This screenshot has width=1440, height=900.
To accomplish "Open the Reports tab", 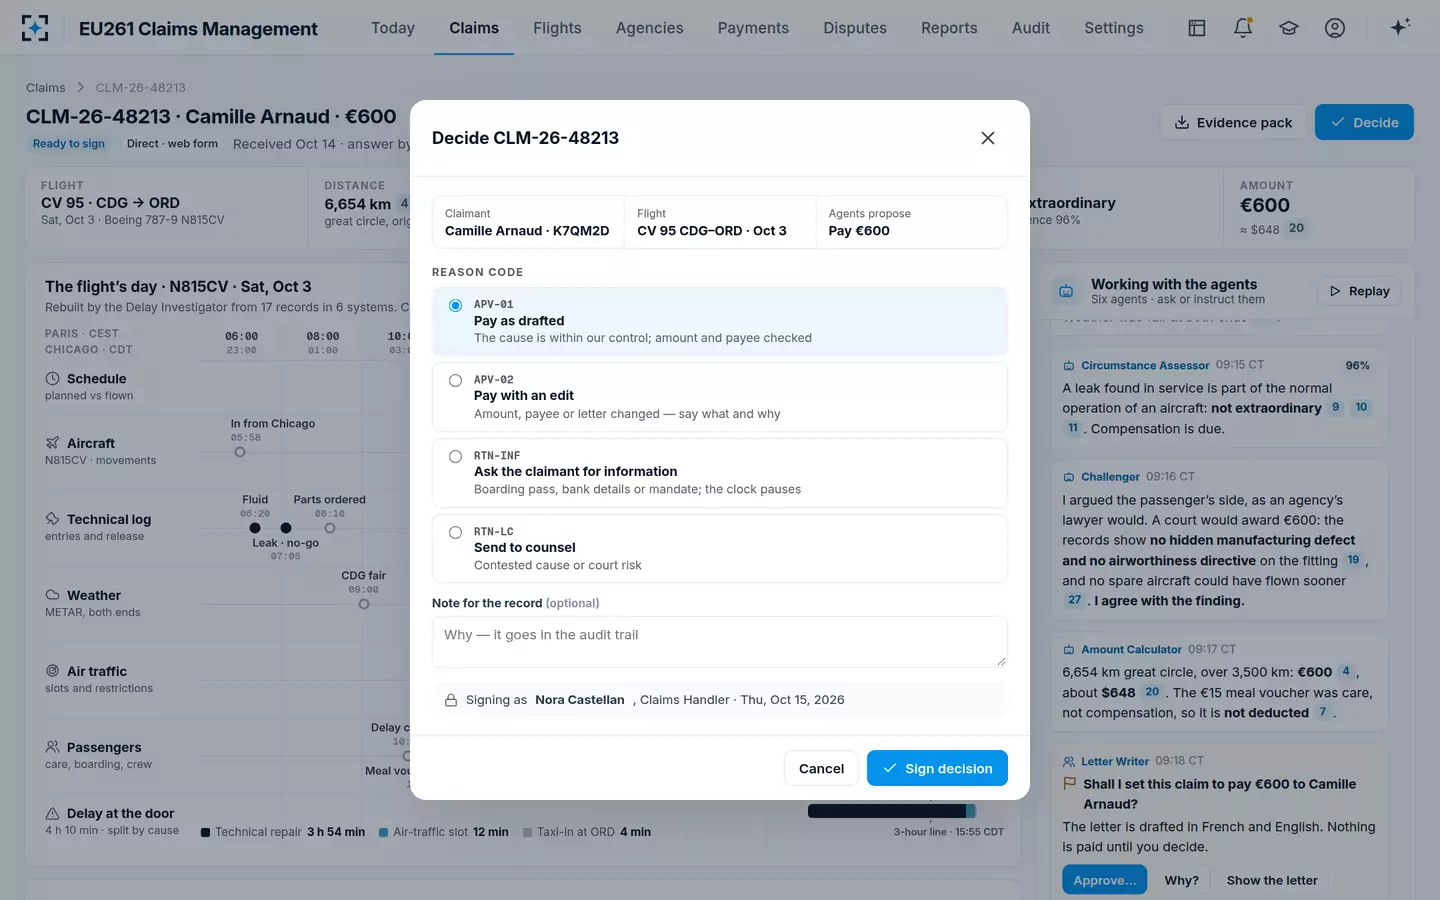I will pos(949,28).
